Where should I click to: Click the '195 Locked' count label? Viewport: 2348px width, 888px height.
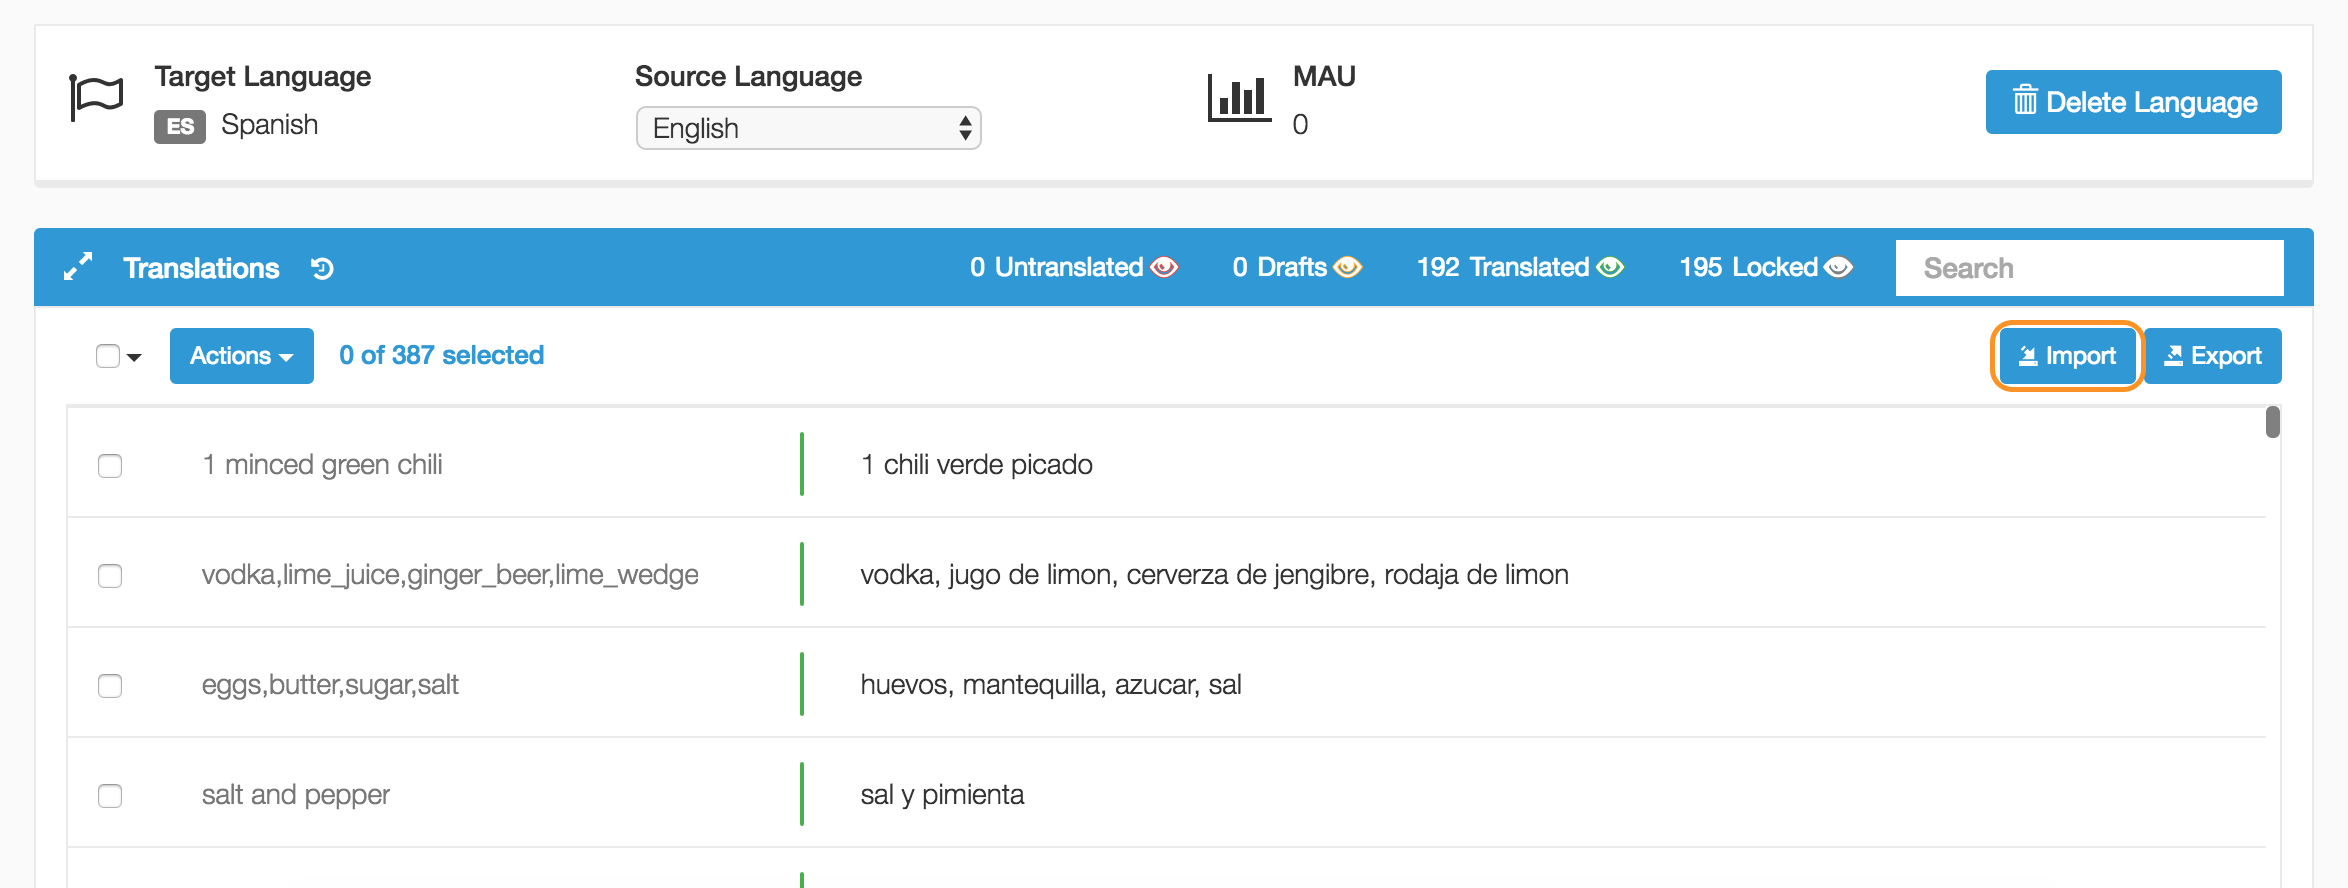(1749, 267)
